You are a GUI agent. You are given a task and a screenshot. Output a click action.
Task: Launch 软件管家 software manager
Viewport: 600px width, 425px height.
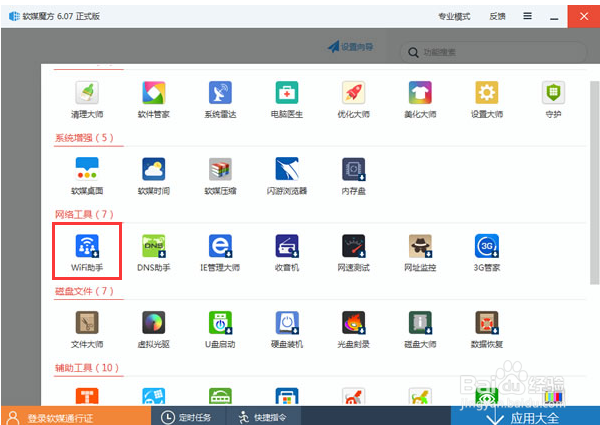tap(153, 99)
